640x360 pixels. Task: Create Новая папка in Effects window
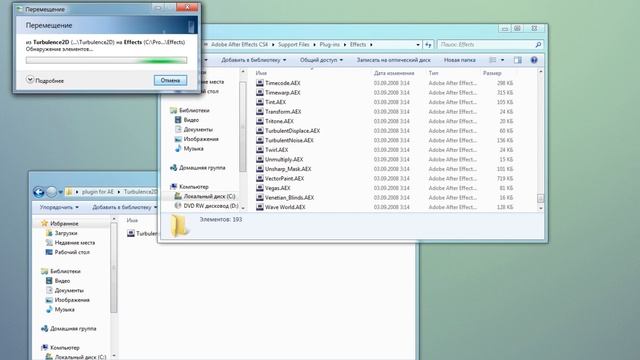coord(460,60)
